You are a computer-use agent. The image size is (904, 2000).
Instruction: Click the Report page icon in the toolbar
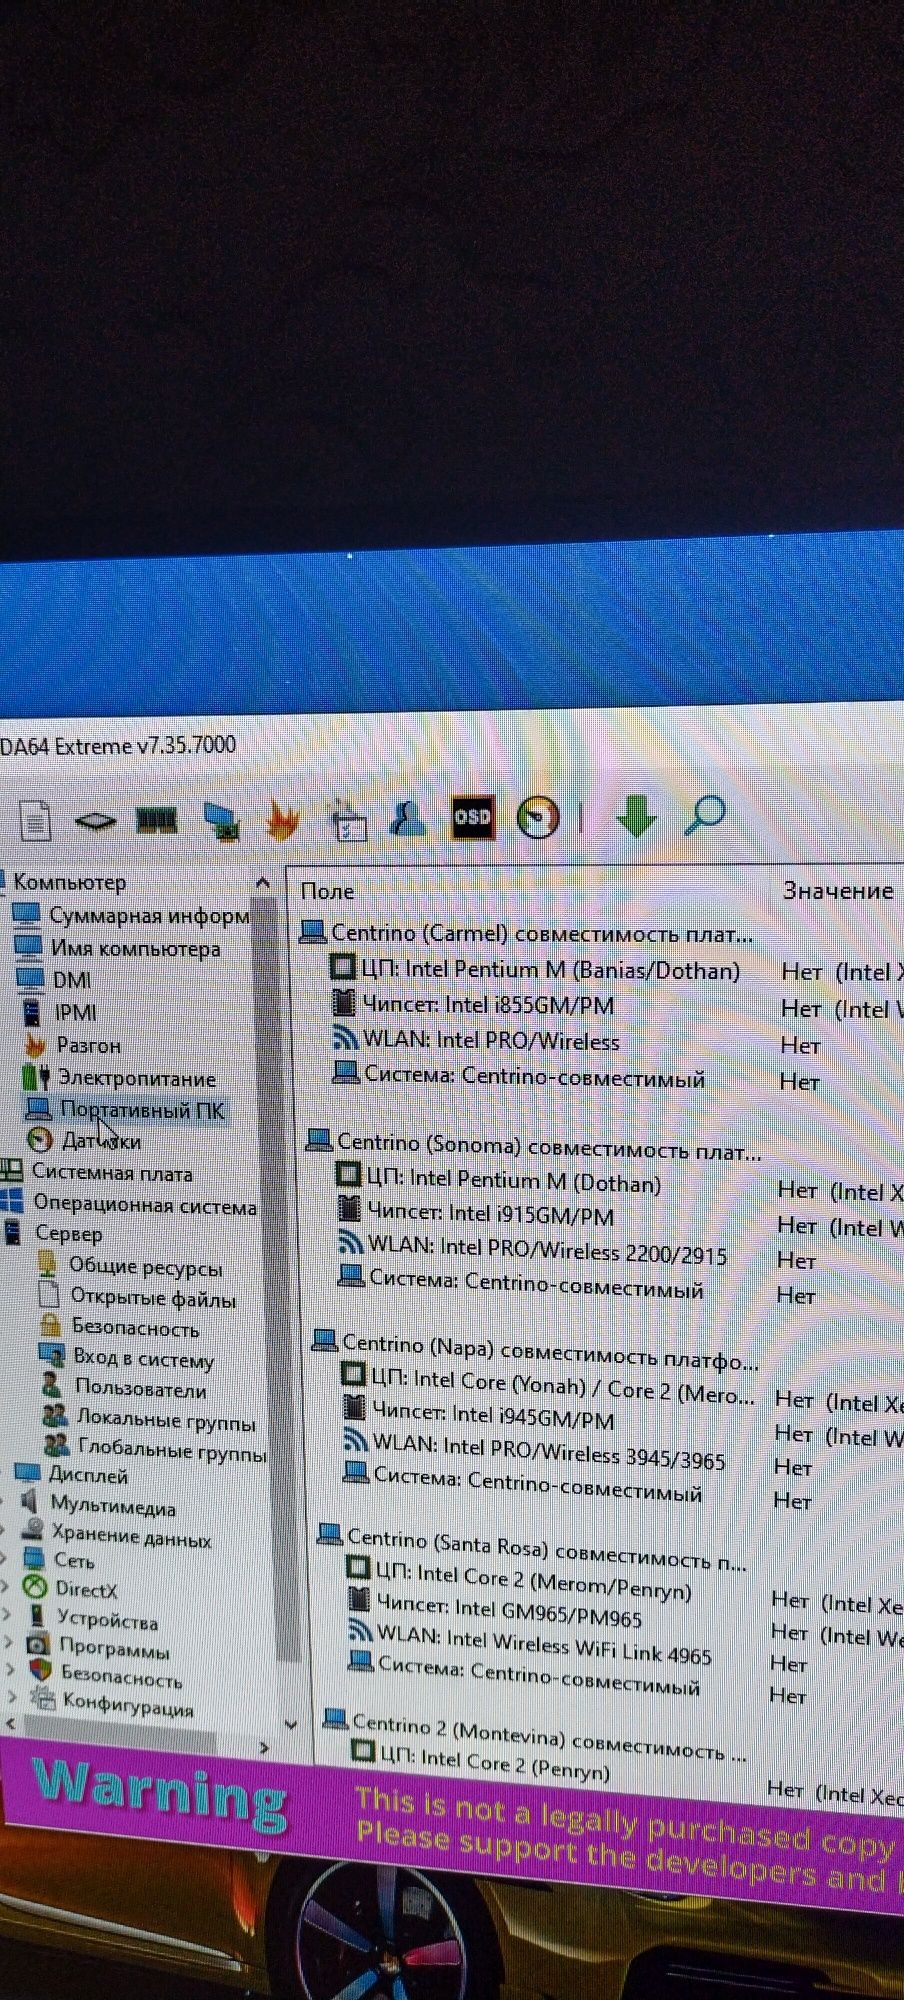[36, 822]
